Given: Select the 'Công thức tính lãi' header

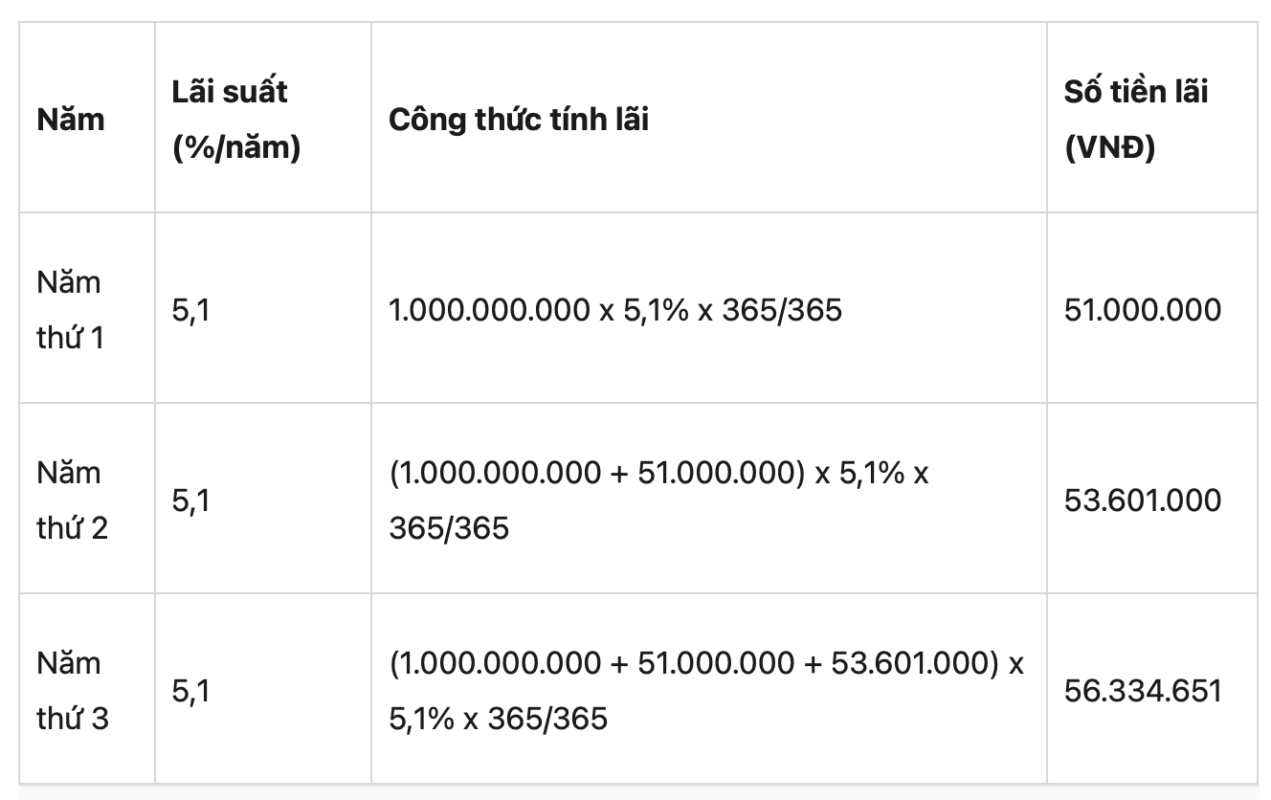Looking at the screenshot, I should click(x=519, y=120).
